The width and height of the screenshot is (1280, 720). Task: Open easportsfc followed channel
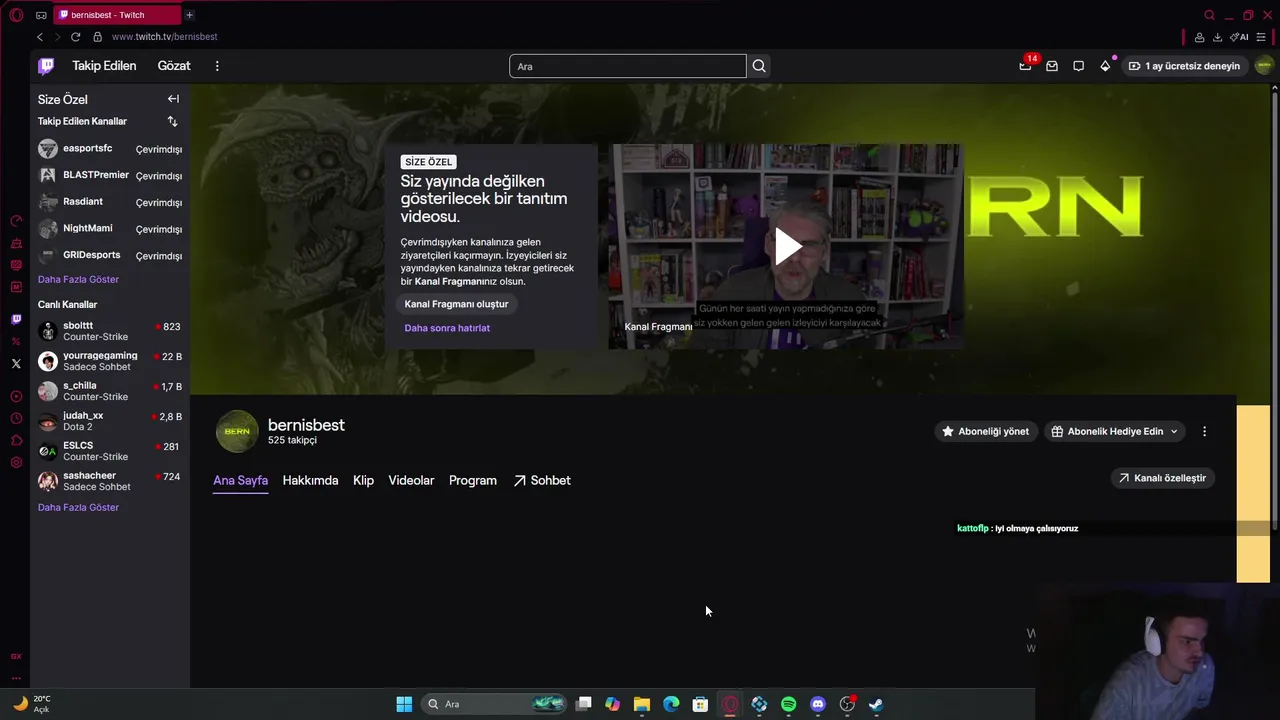[x=110, y=149]
